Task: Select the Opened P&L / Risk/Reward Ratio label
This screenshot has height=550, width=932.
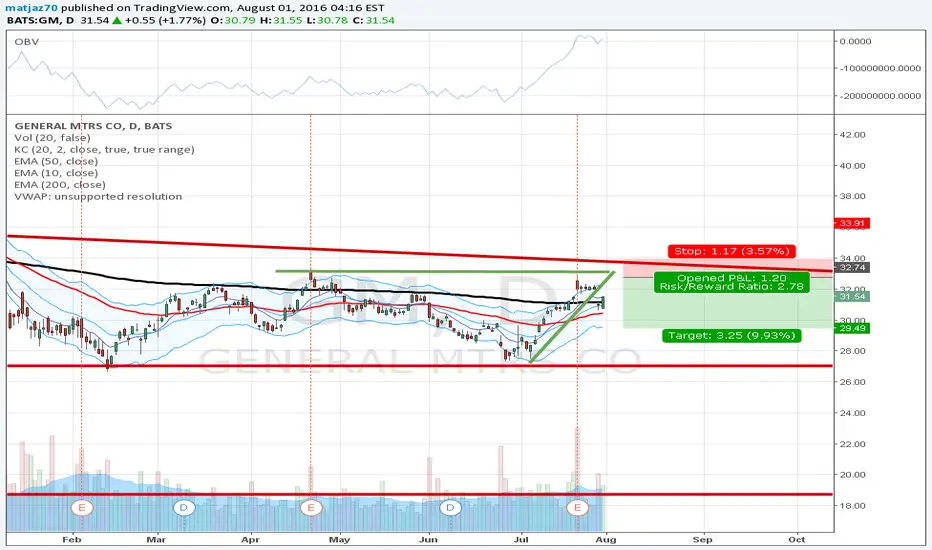Action: (x=732, y=282)
